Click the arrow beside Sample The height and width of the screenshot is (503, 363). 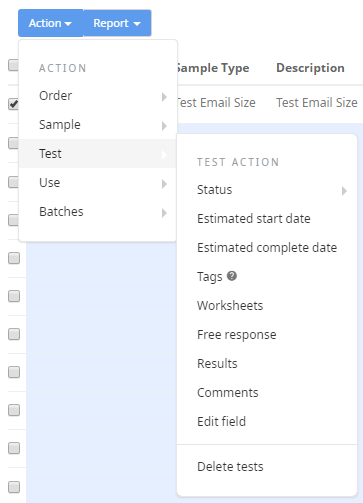(x=164, y=126)
